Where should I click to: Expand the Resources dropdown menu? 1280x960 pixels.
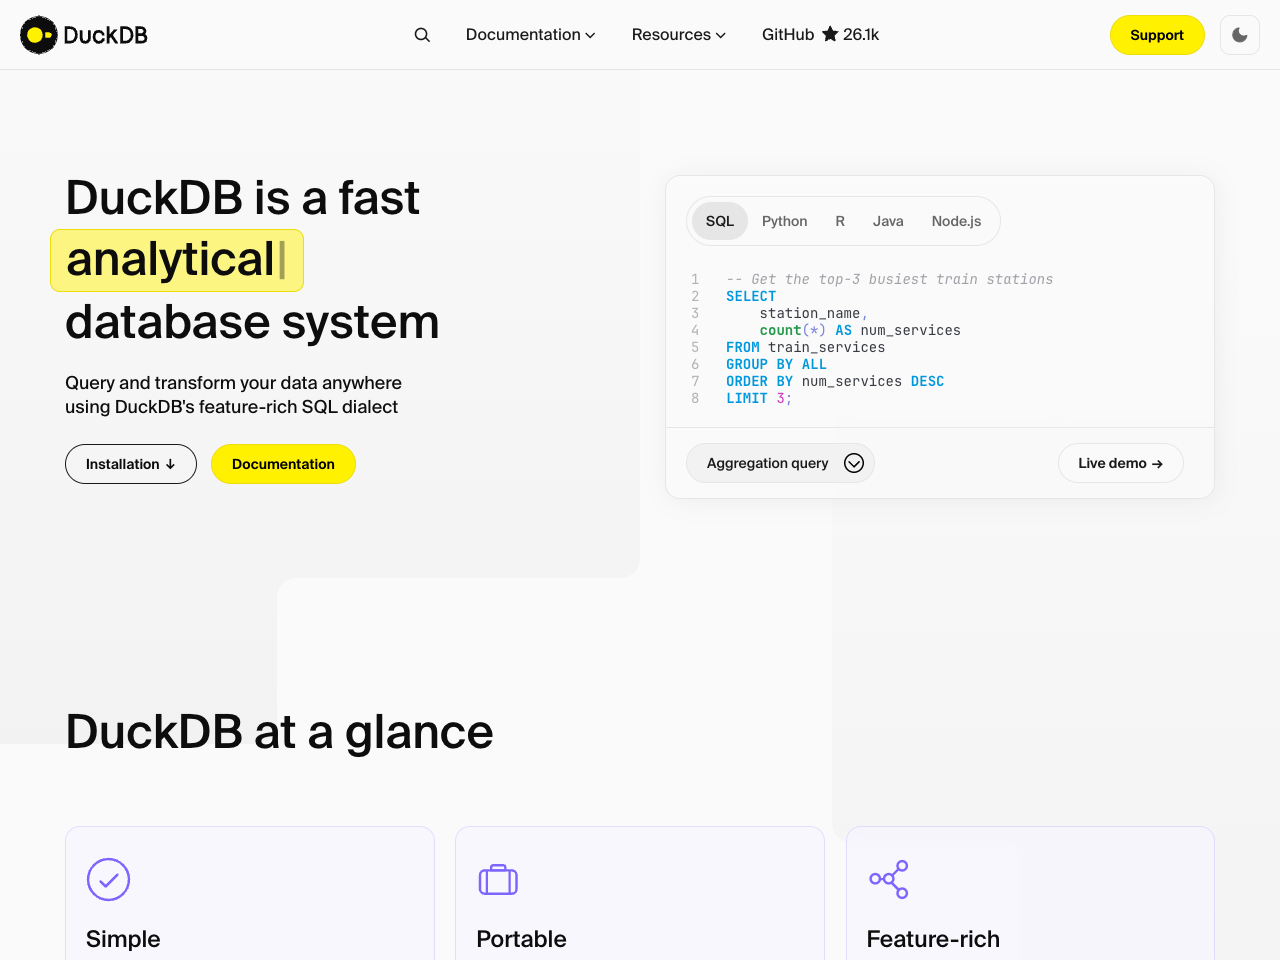point(678,35)
